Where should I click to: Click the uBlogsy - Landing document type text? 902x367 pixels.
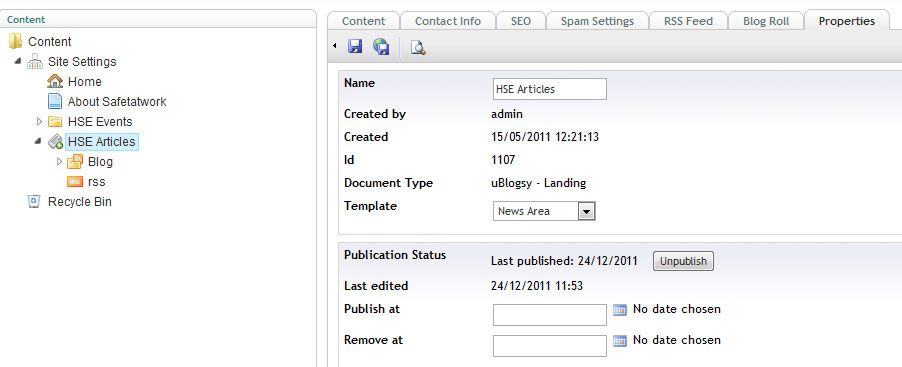(x=538, y=184)
